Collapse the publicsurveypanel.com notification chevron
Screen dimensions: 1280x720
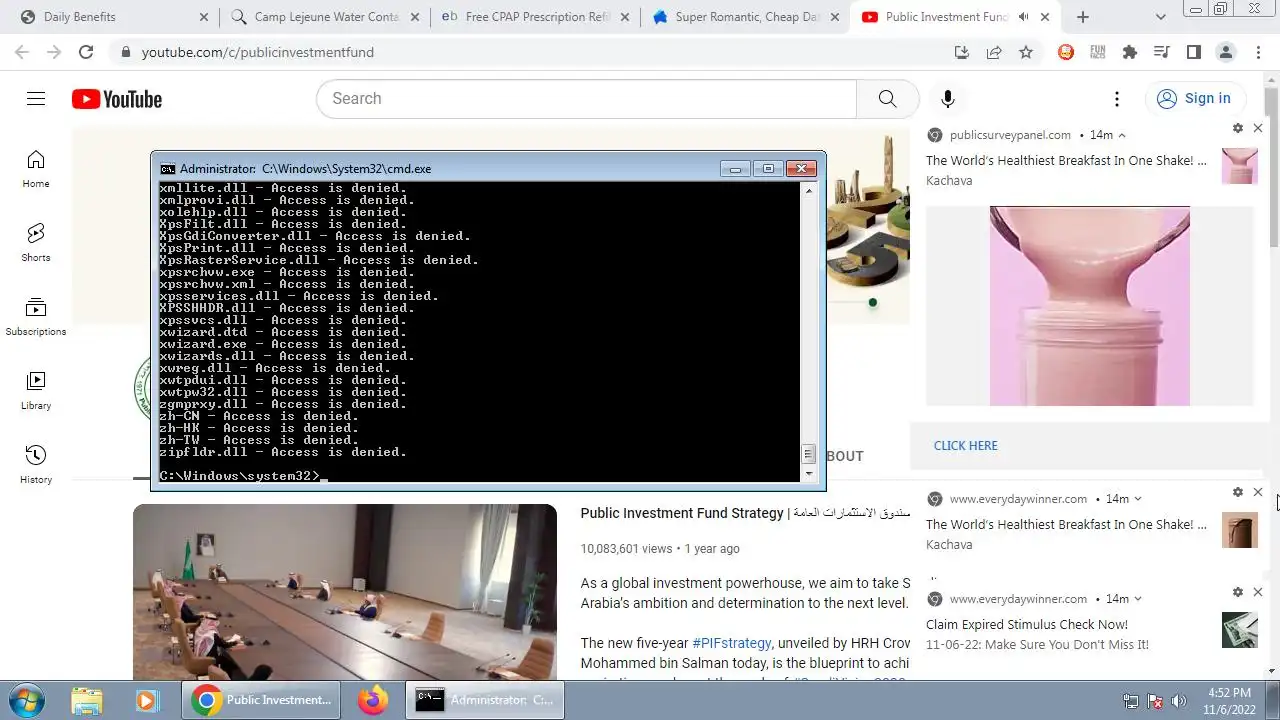tap(1122, 135)
